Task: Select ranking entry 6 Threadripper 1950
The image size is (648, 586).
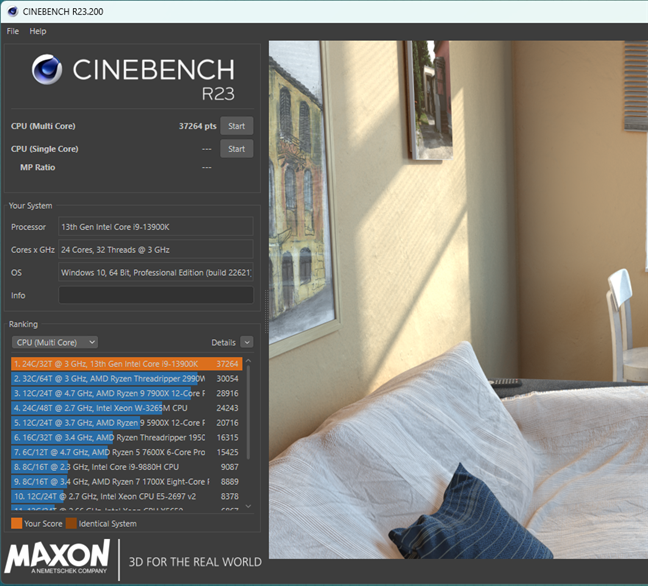Action: (126, 437)
